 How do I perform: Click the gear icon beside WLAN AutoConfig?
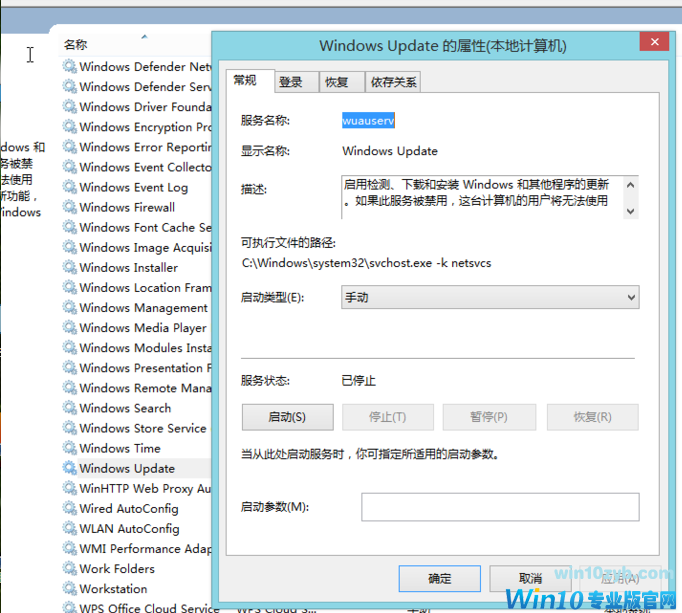pyautogui.click(x=69, y=528)
